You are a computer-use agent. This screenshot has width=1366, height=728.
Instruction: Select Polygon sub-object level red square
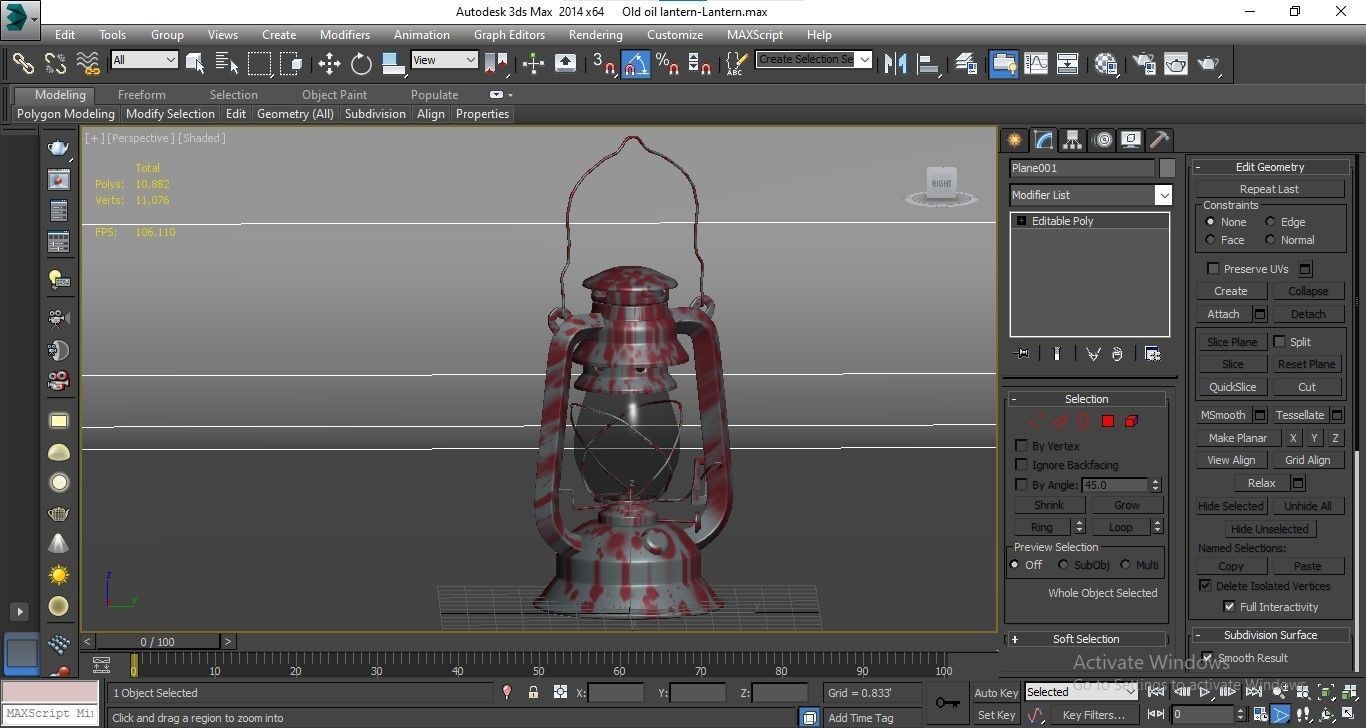[x=1107, y=421]
